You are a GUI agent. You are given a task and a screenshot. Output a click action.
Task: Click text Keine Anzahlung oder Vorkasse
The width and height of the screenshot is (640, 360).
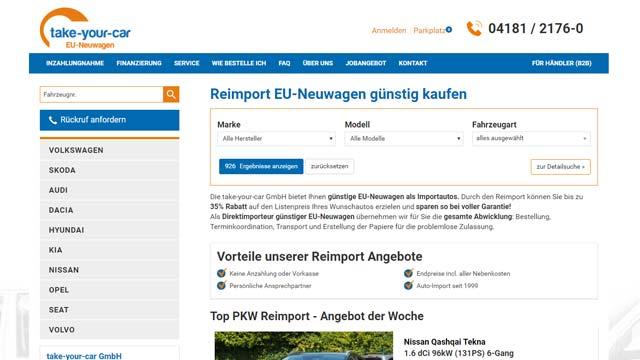(274, 274)
